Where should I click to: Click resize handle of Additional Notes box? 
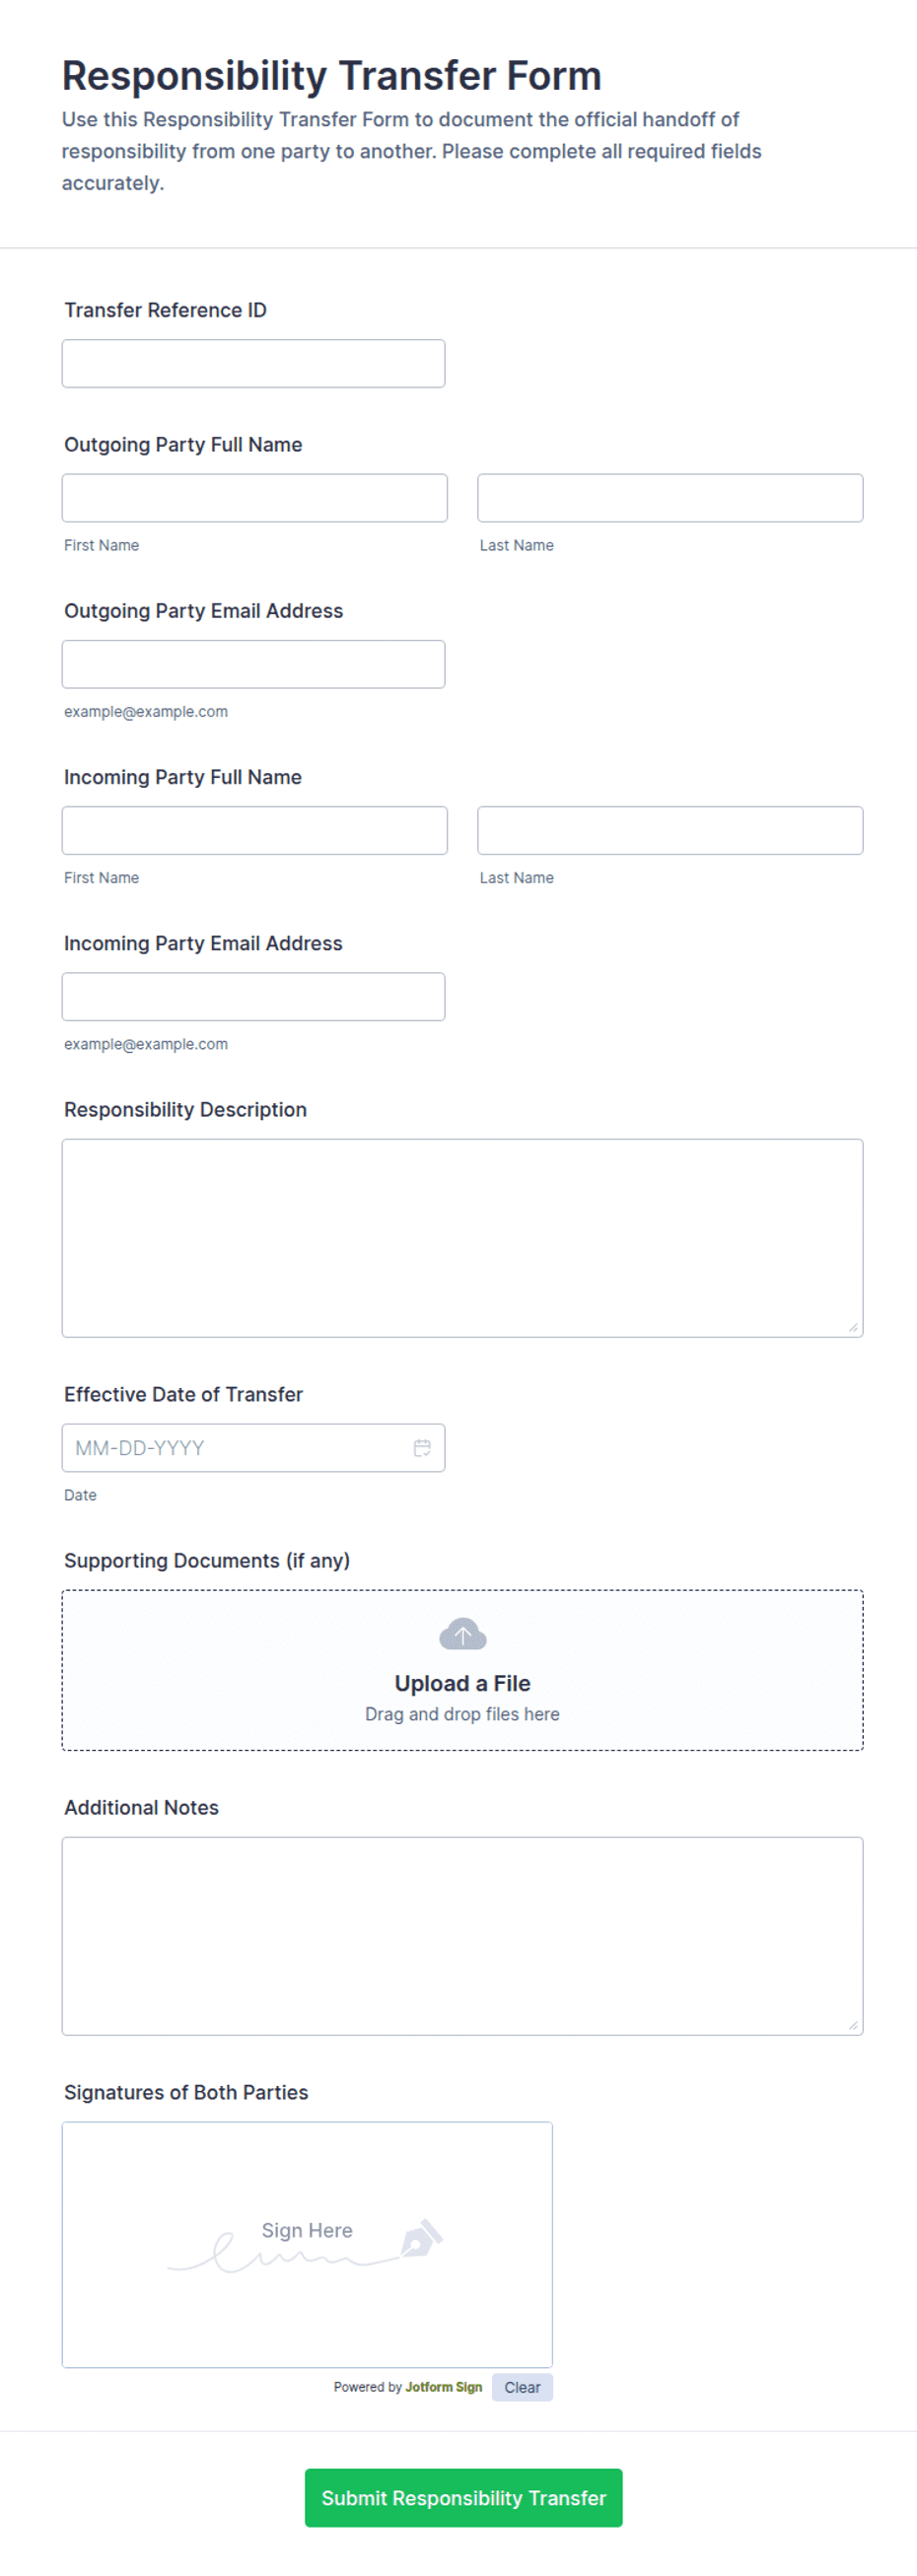pyautogui.click(x=853, y=2025)
